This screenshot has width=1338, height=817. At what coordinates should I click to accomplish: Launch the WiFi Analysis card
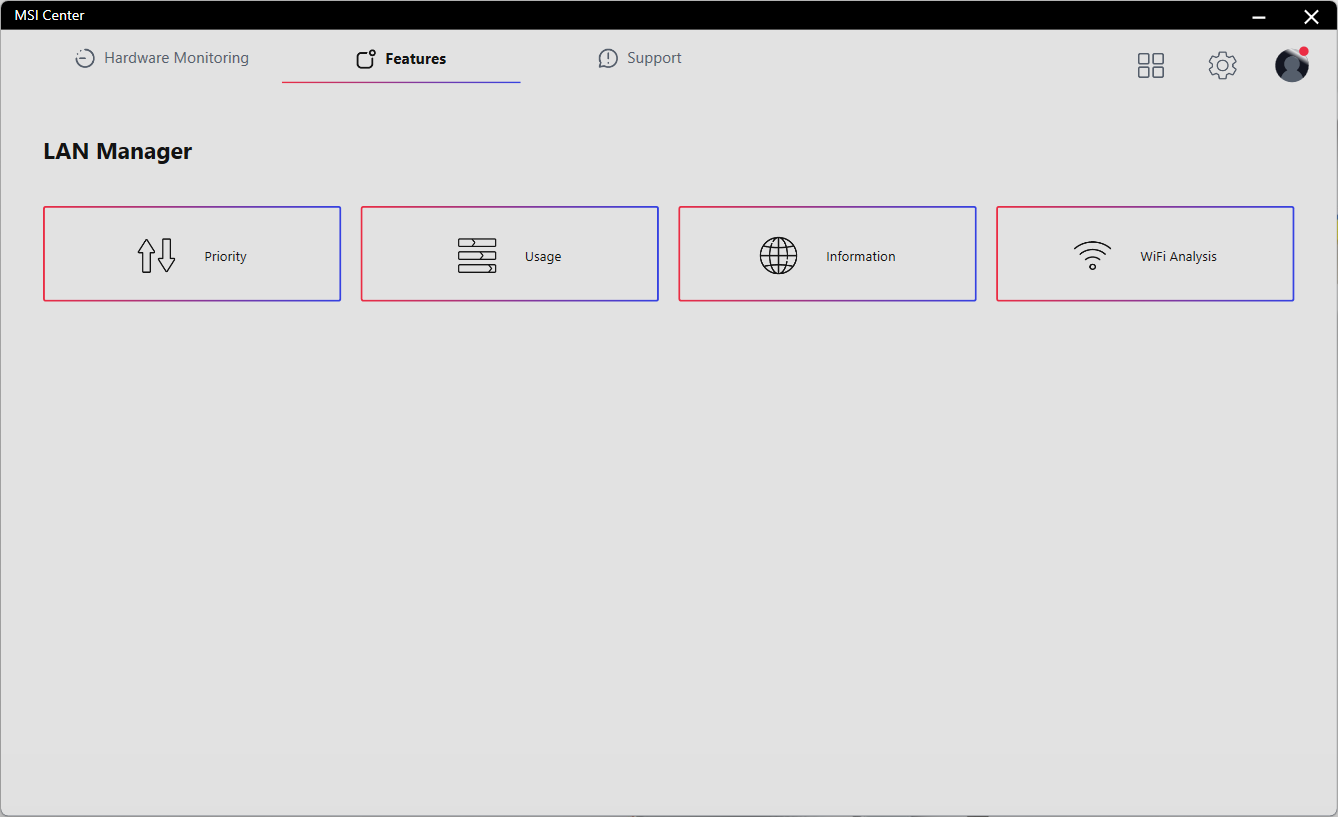(1145, 254)
